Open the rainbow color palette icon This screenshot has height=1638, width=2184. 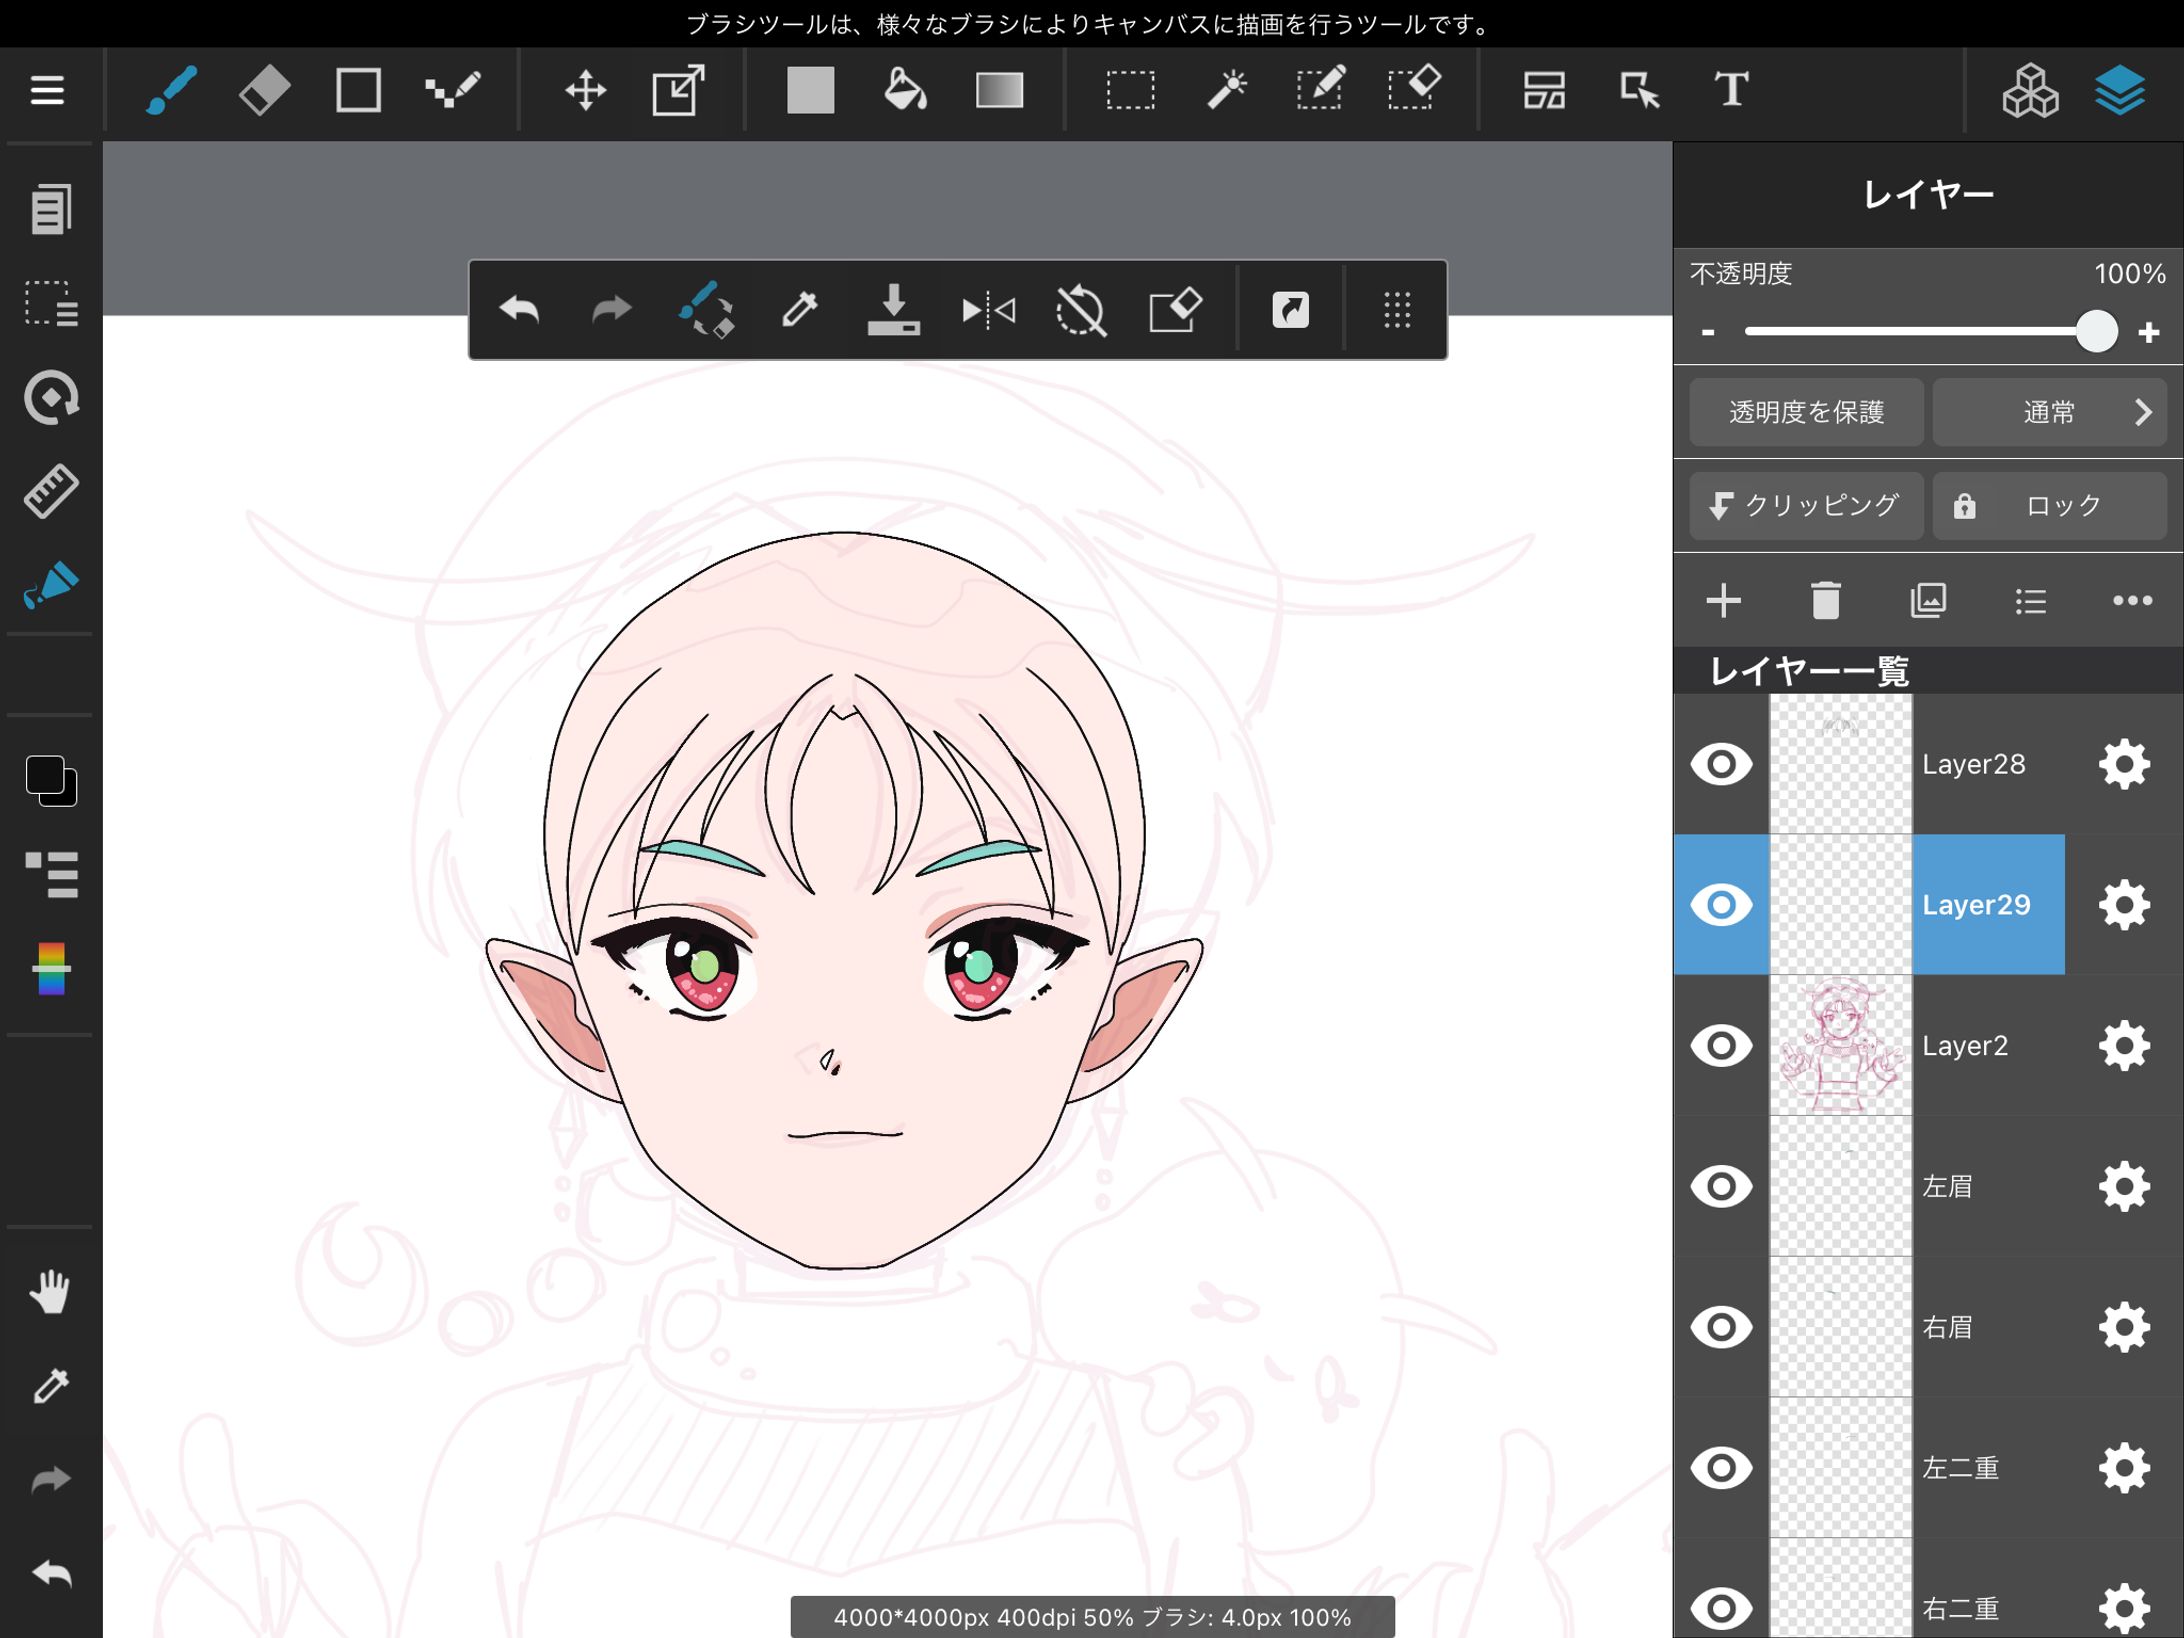(51, 968)
